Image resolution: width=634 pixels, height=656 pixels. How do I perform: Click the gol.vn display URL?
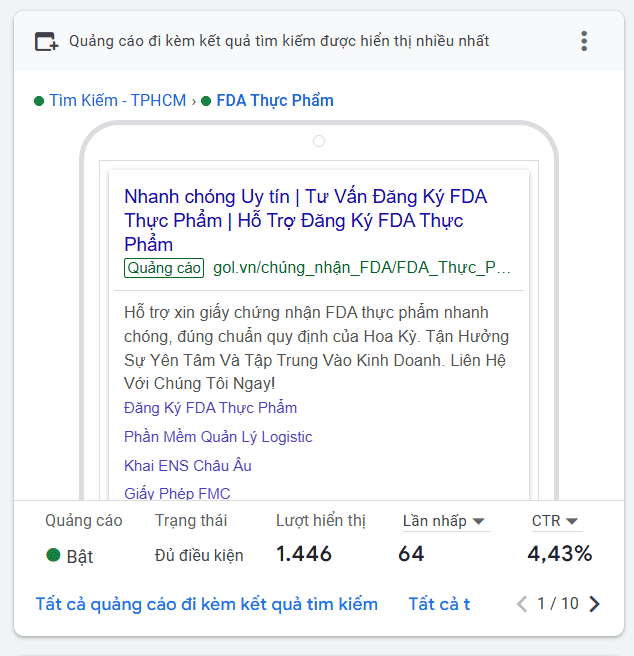[362, 268]
